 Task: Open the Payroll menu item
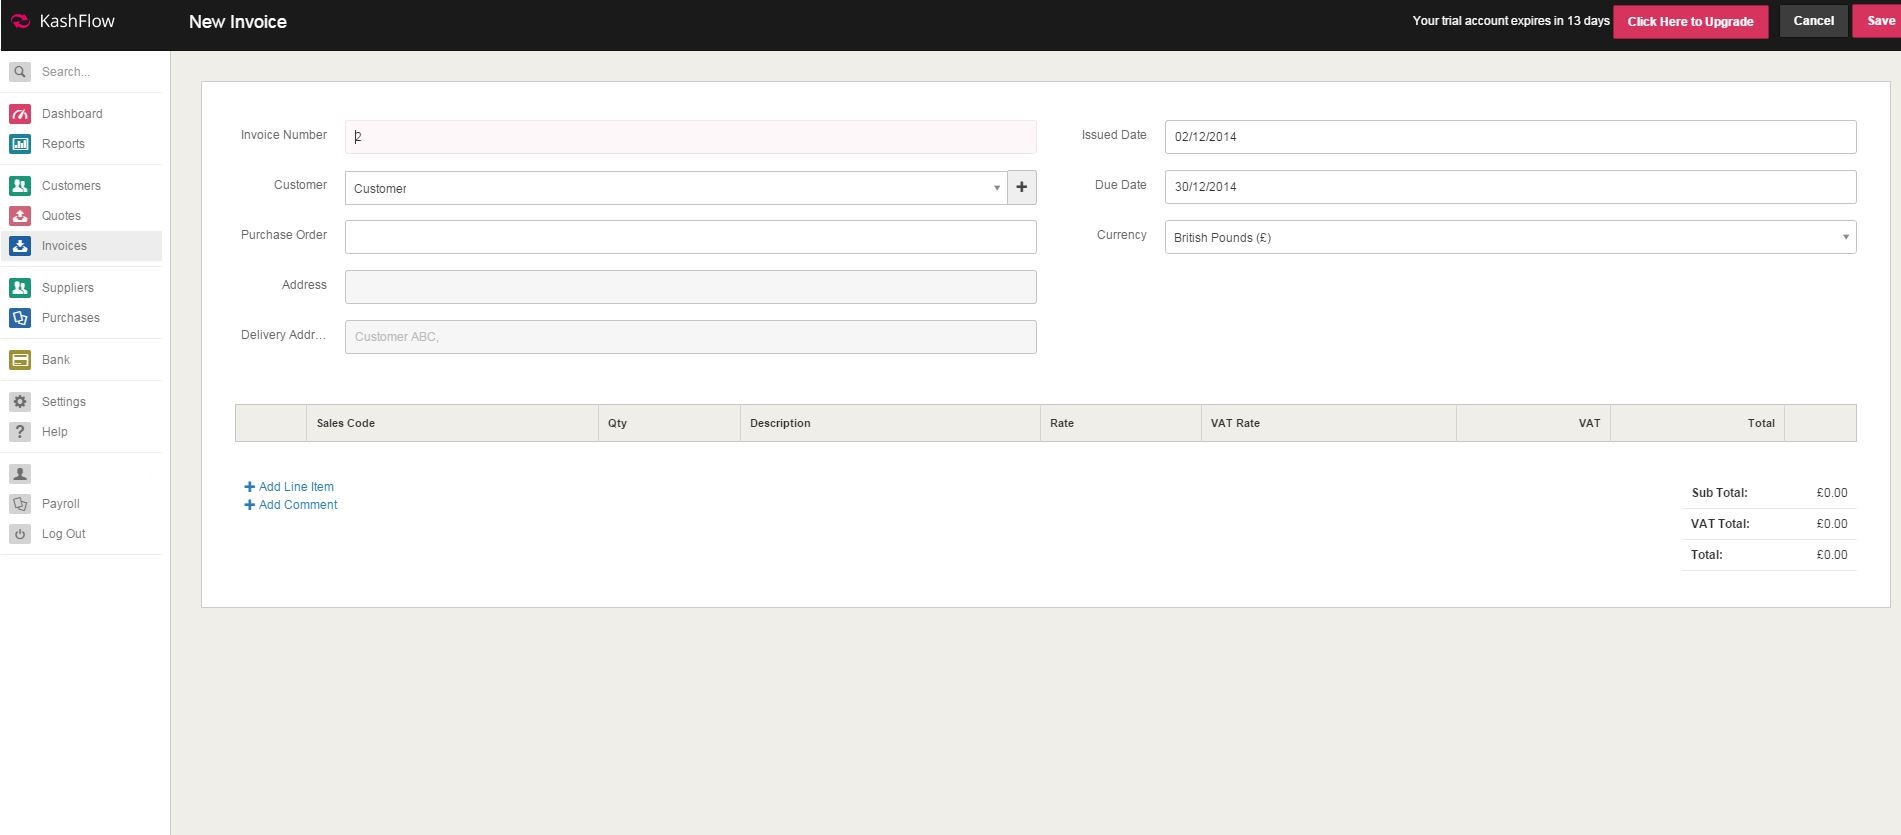click(x=60, y=504)
